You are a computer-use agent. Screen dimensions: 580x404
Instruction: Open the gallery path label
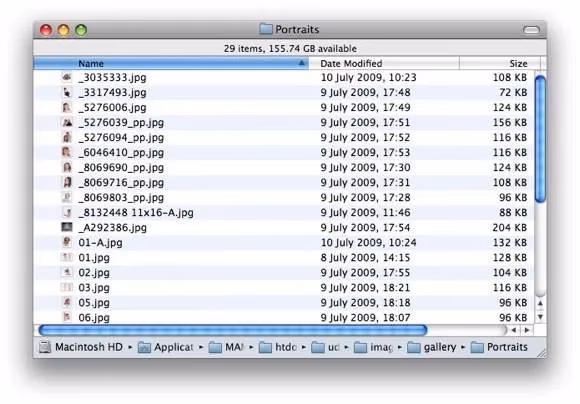tap(440, 347)
